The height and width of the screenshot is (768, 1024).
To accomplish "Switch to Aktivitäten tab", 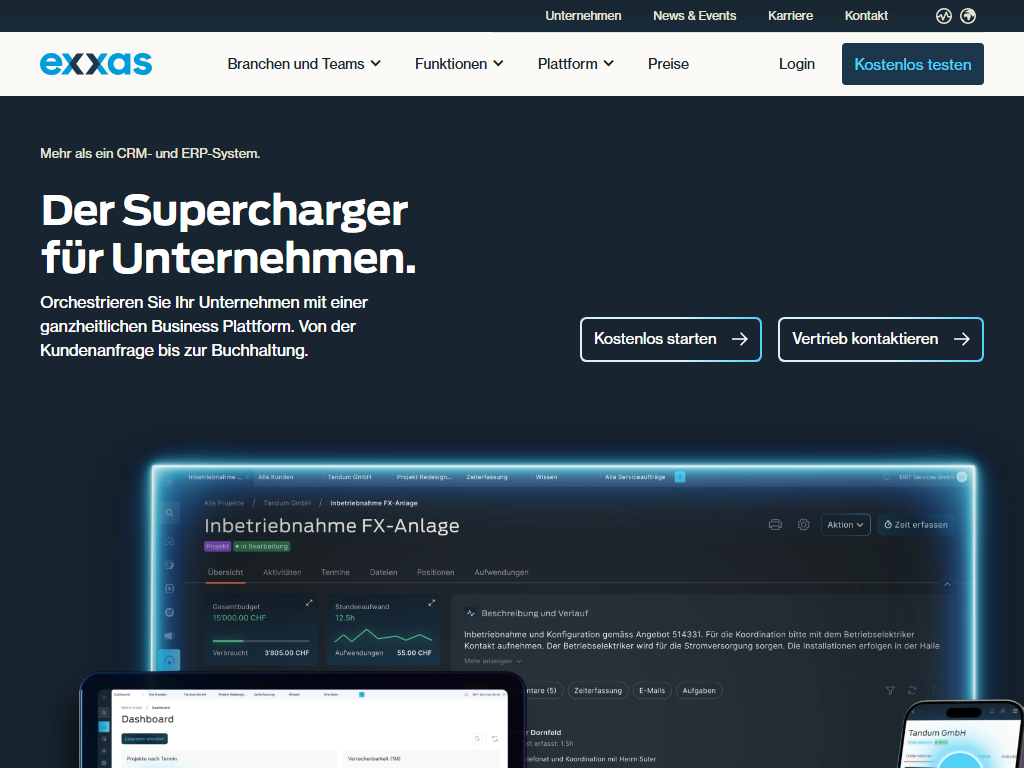I will tap(282, 572).
